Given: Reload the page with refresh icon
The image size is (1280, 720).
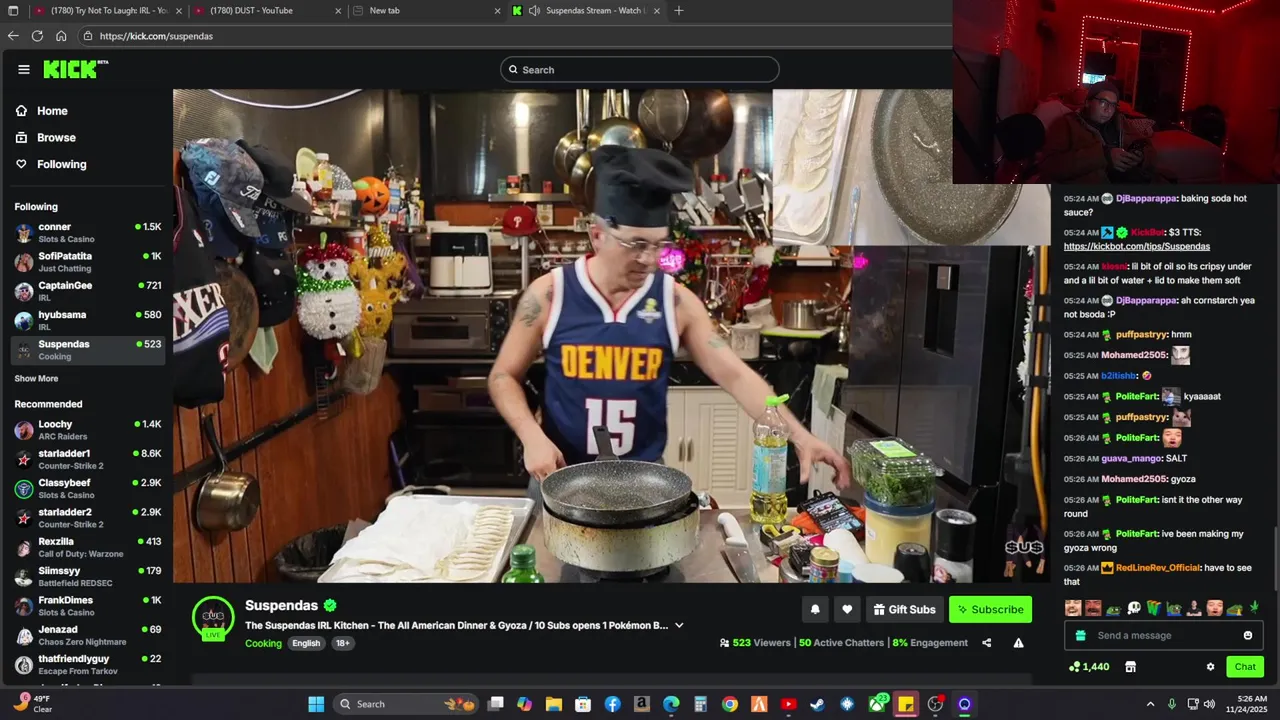Looking at the screenshot, I should pos(37,36).
